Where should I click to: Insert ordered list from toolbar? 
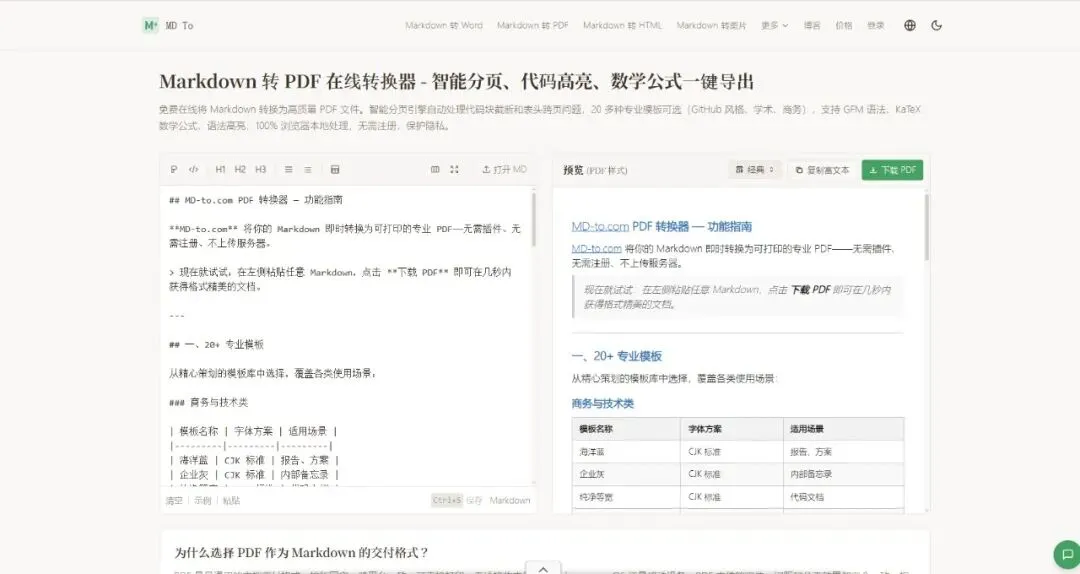click(x=308, y=170)
